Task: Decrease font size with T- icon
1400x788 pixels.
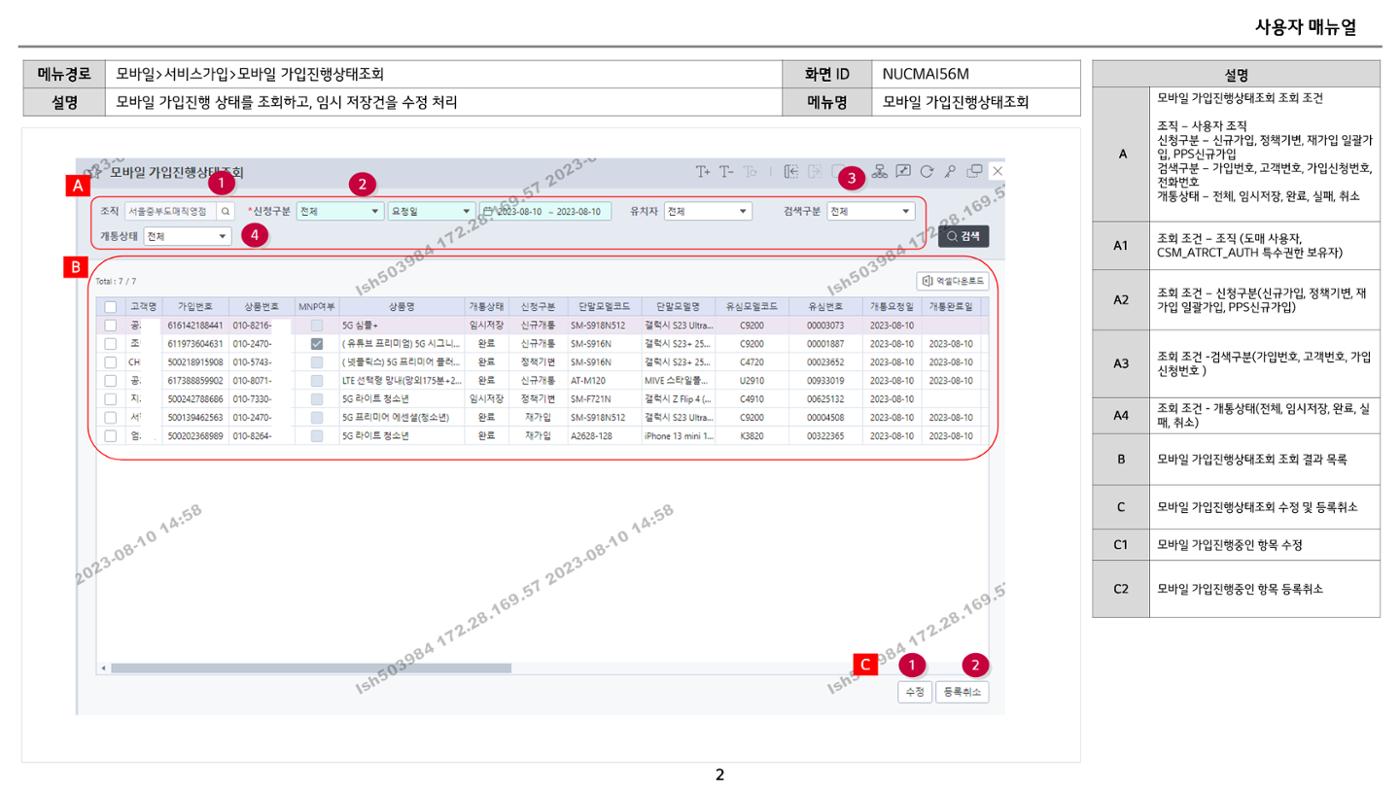Action: (726, 172)
